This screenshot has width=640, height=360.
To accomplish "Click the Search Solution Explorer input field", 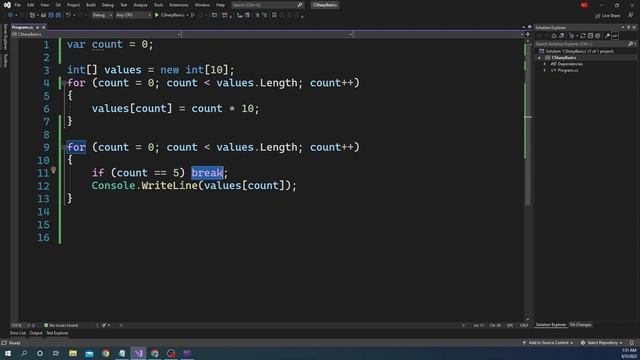I will click(x=581, y=44).
